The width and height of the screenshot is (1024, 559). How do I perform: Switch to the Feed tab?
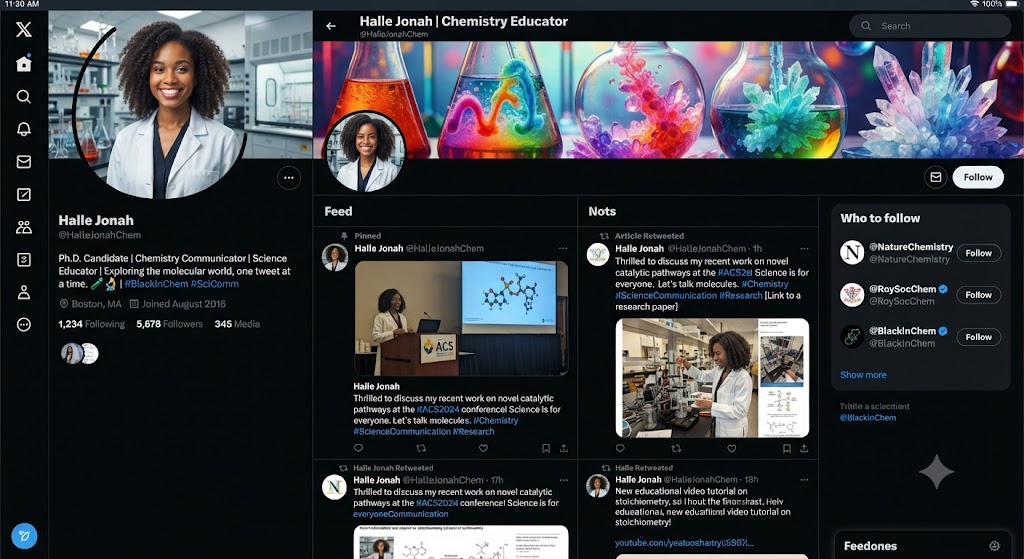(338, 211)
